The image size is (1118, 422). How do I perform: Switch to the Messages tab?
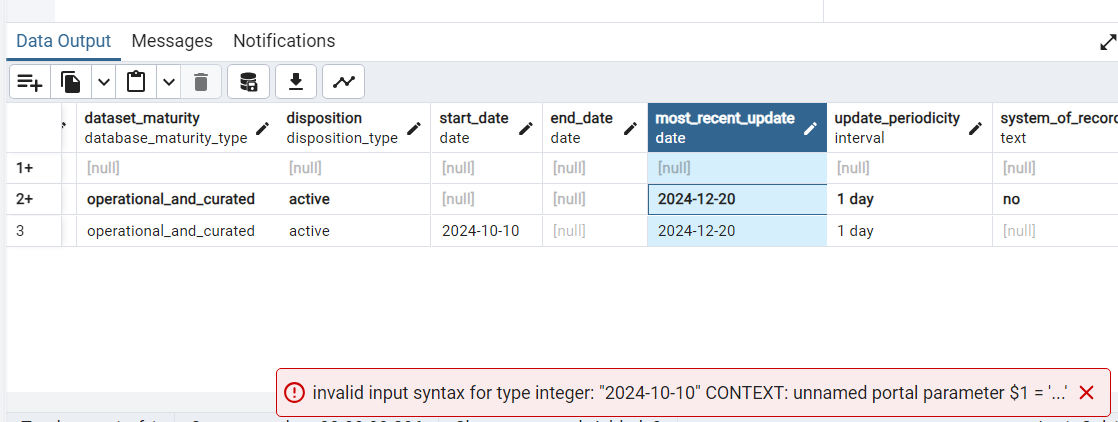coord(172,41)
